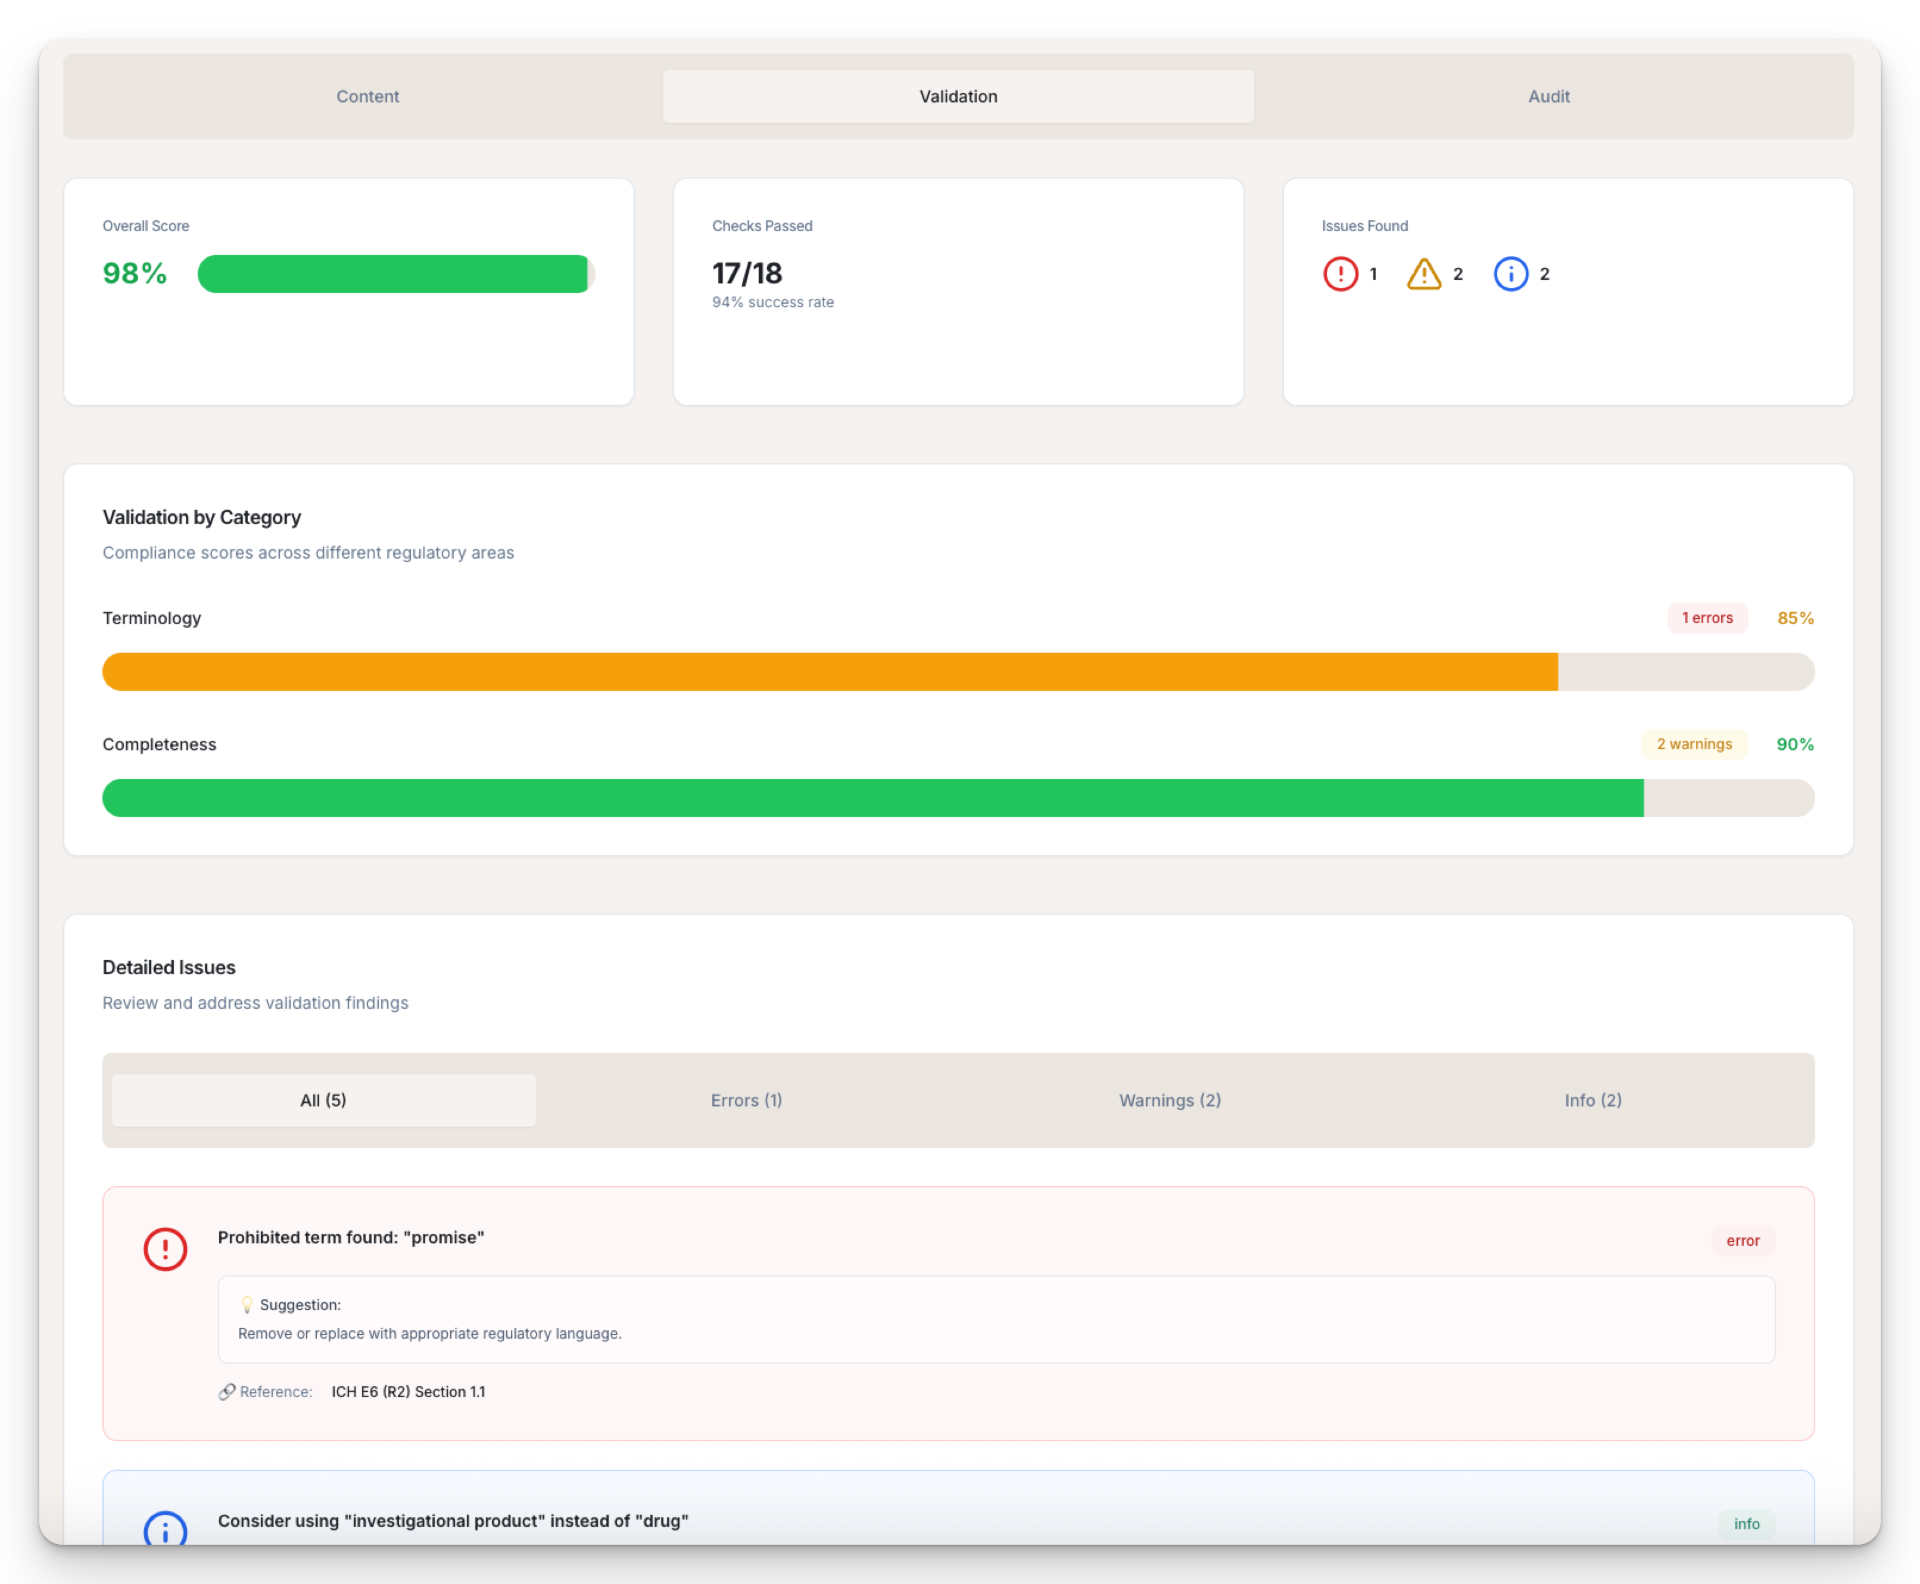Open reference ICH E6 (R2) Section 1.1
The height and width of the screenshot is (1584, 1920).
click(x=408, y=1392)
